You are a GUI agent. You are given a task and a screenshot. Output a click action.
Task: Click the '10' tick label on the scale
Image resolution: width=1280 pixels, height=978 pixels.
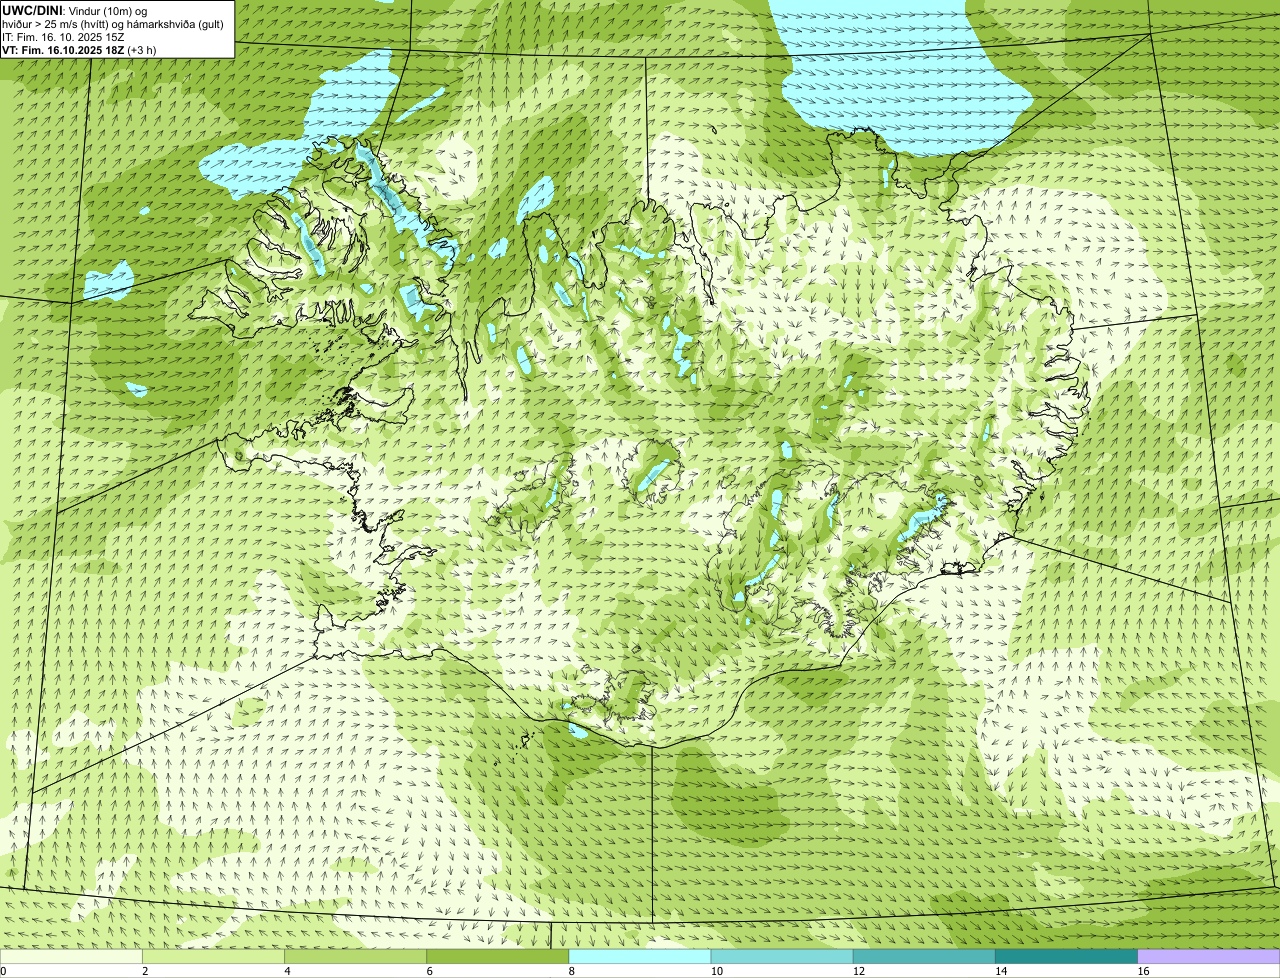(716, 971)
